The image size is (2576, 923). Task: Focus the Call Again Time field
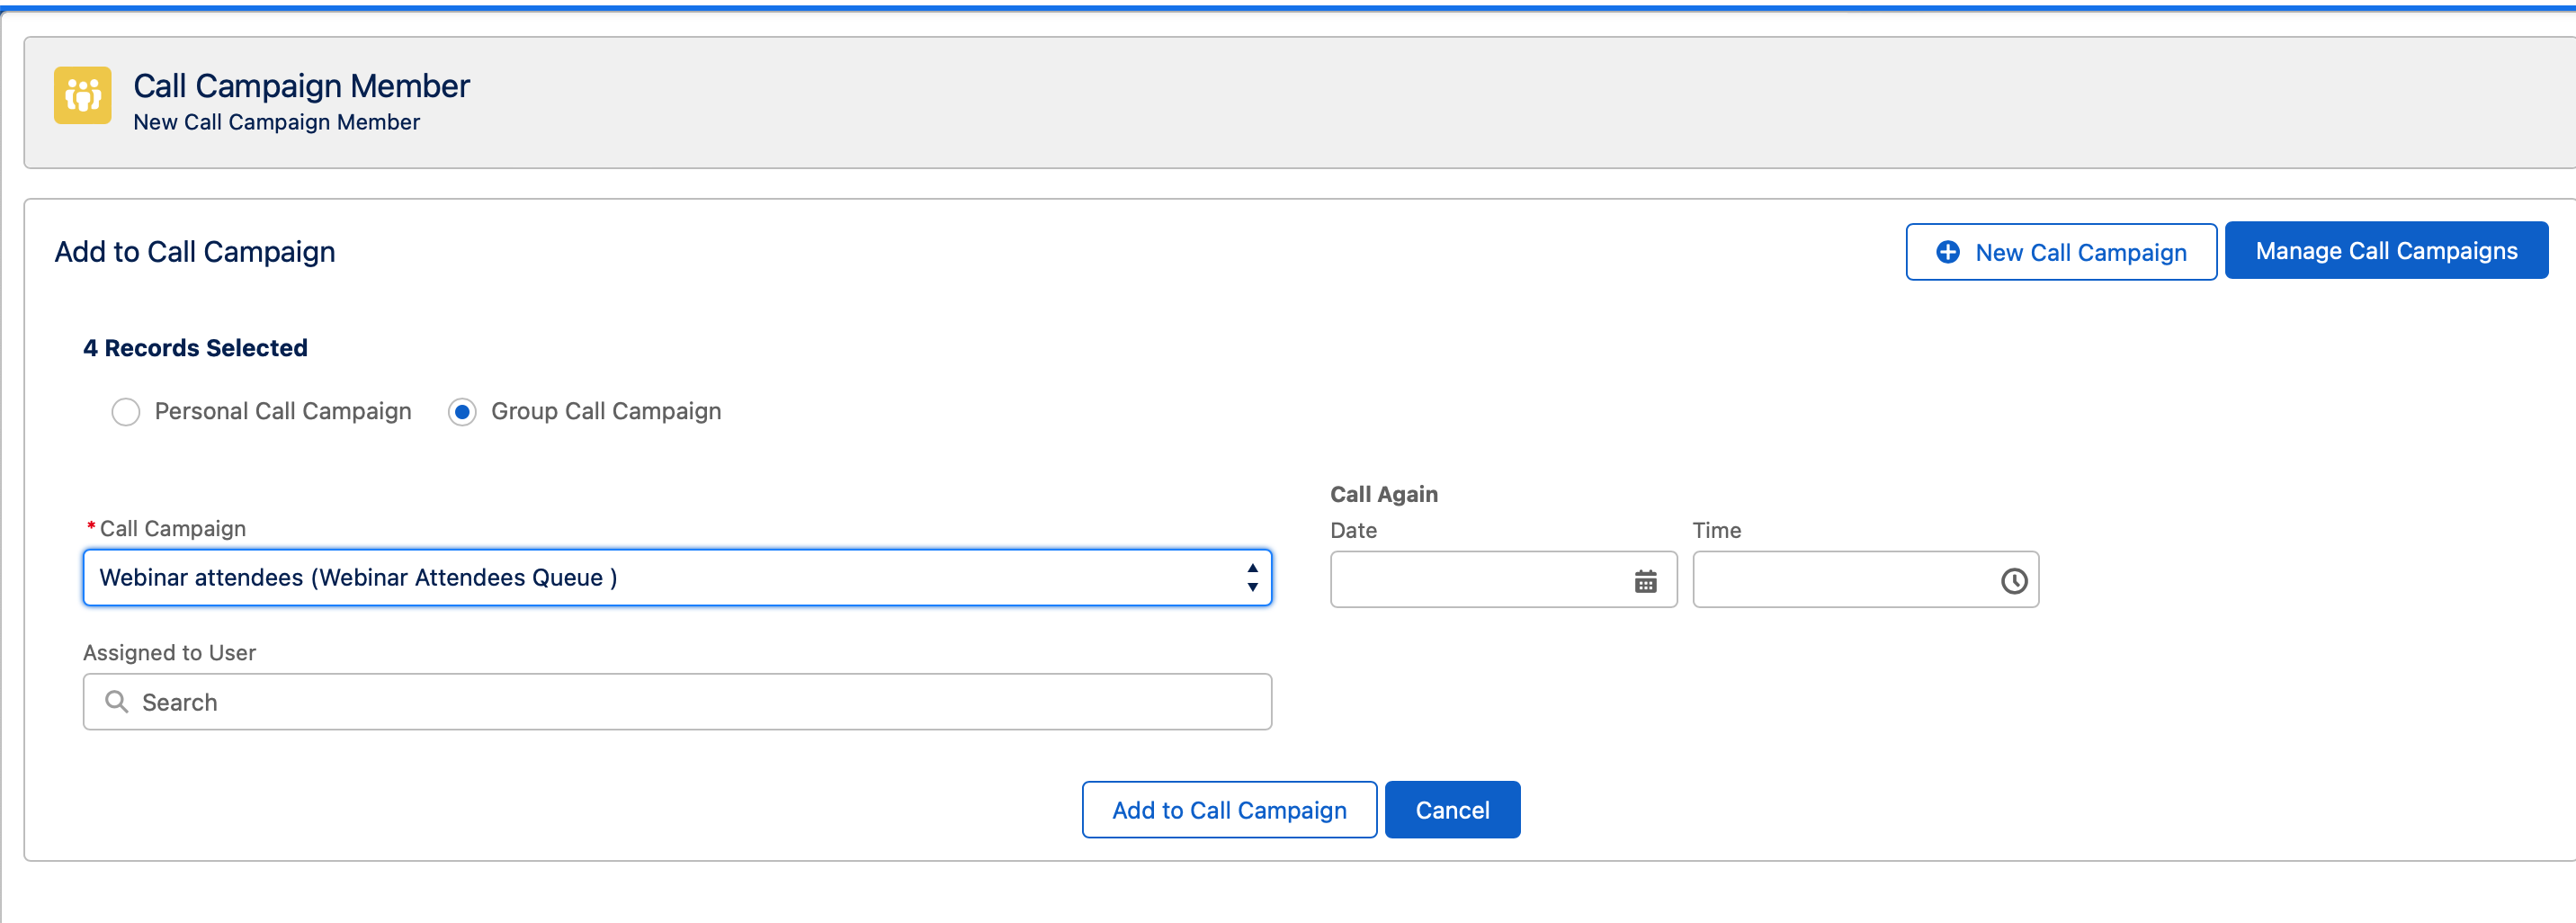[1865, 580]
